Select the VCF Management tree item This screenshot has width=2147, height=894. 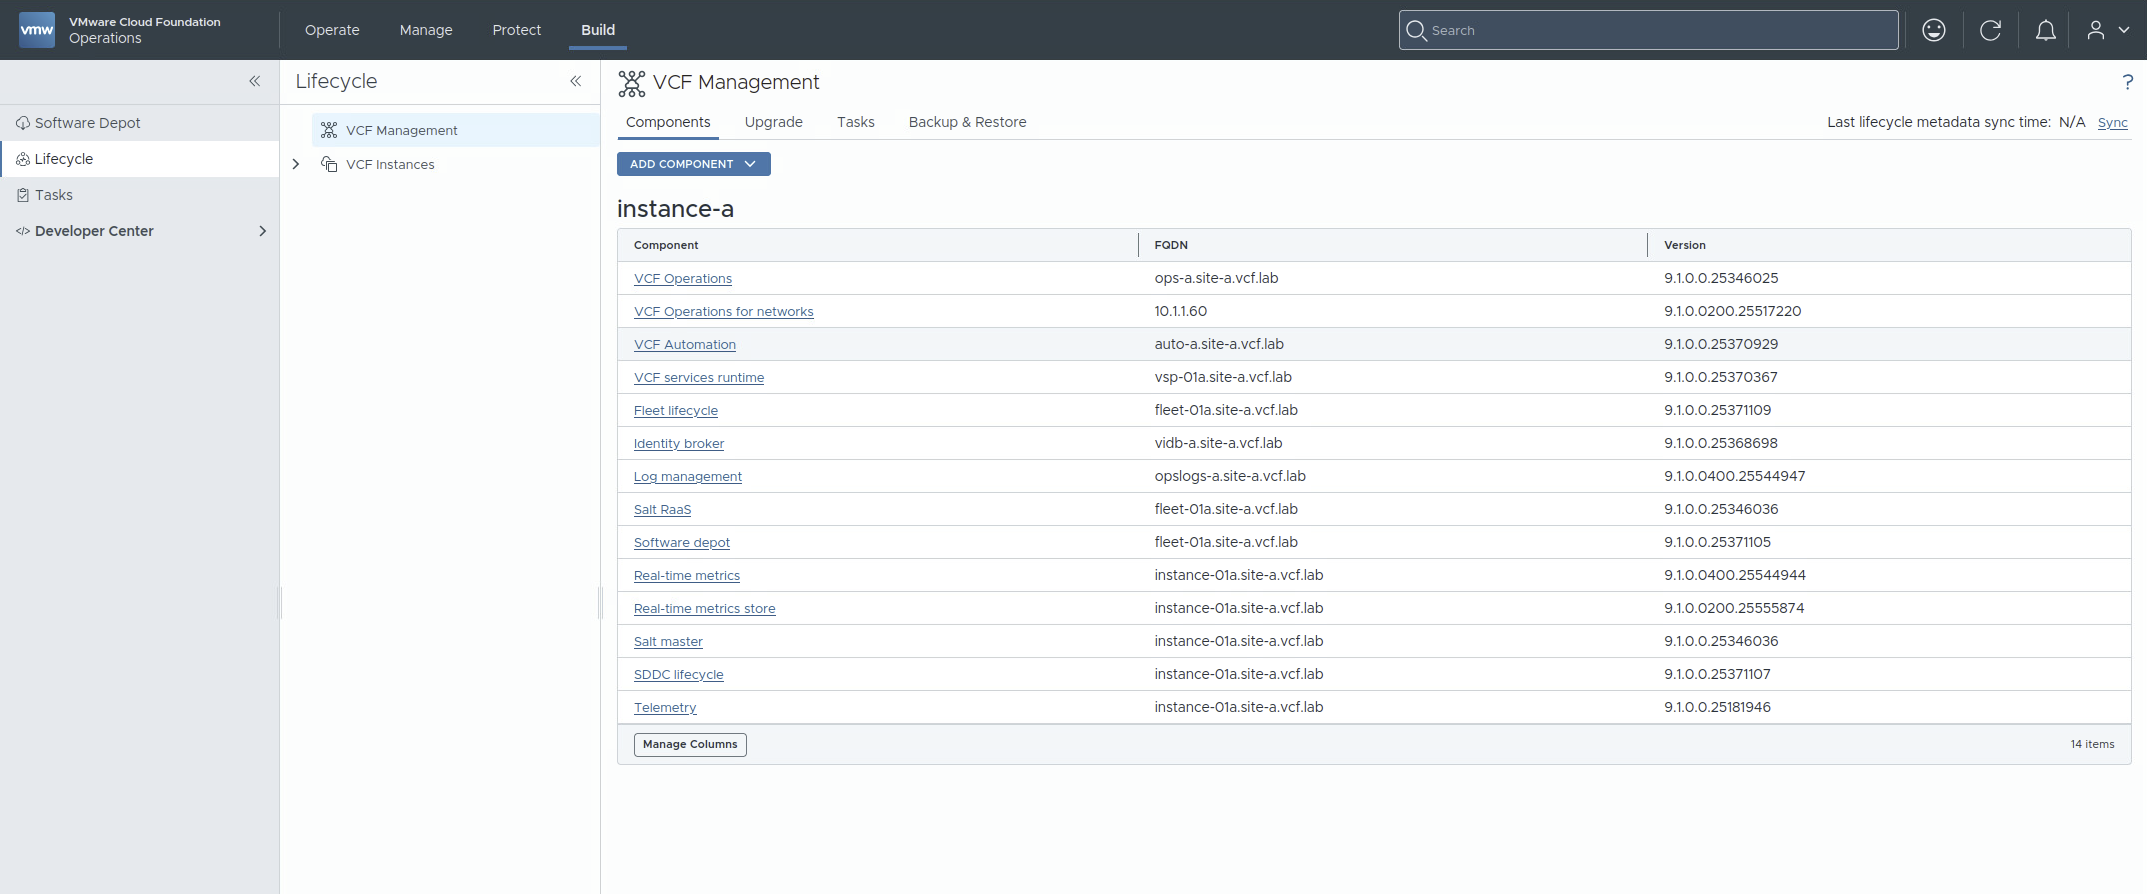(x=456, y=130)
